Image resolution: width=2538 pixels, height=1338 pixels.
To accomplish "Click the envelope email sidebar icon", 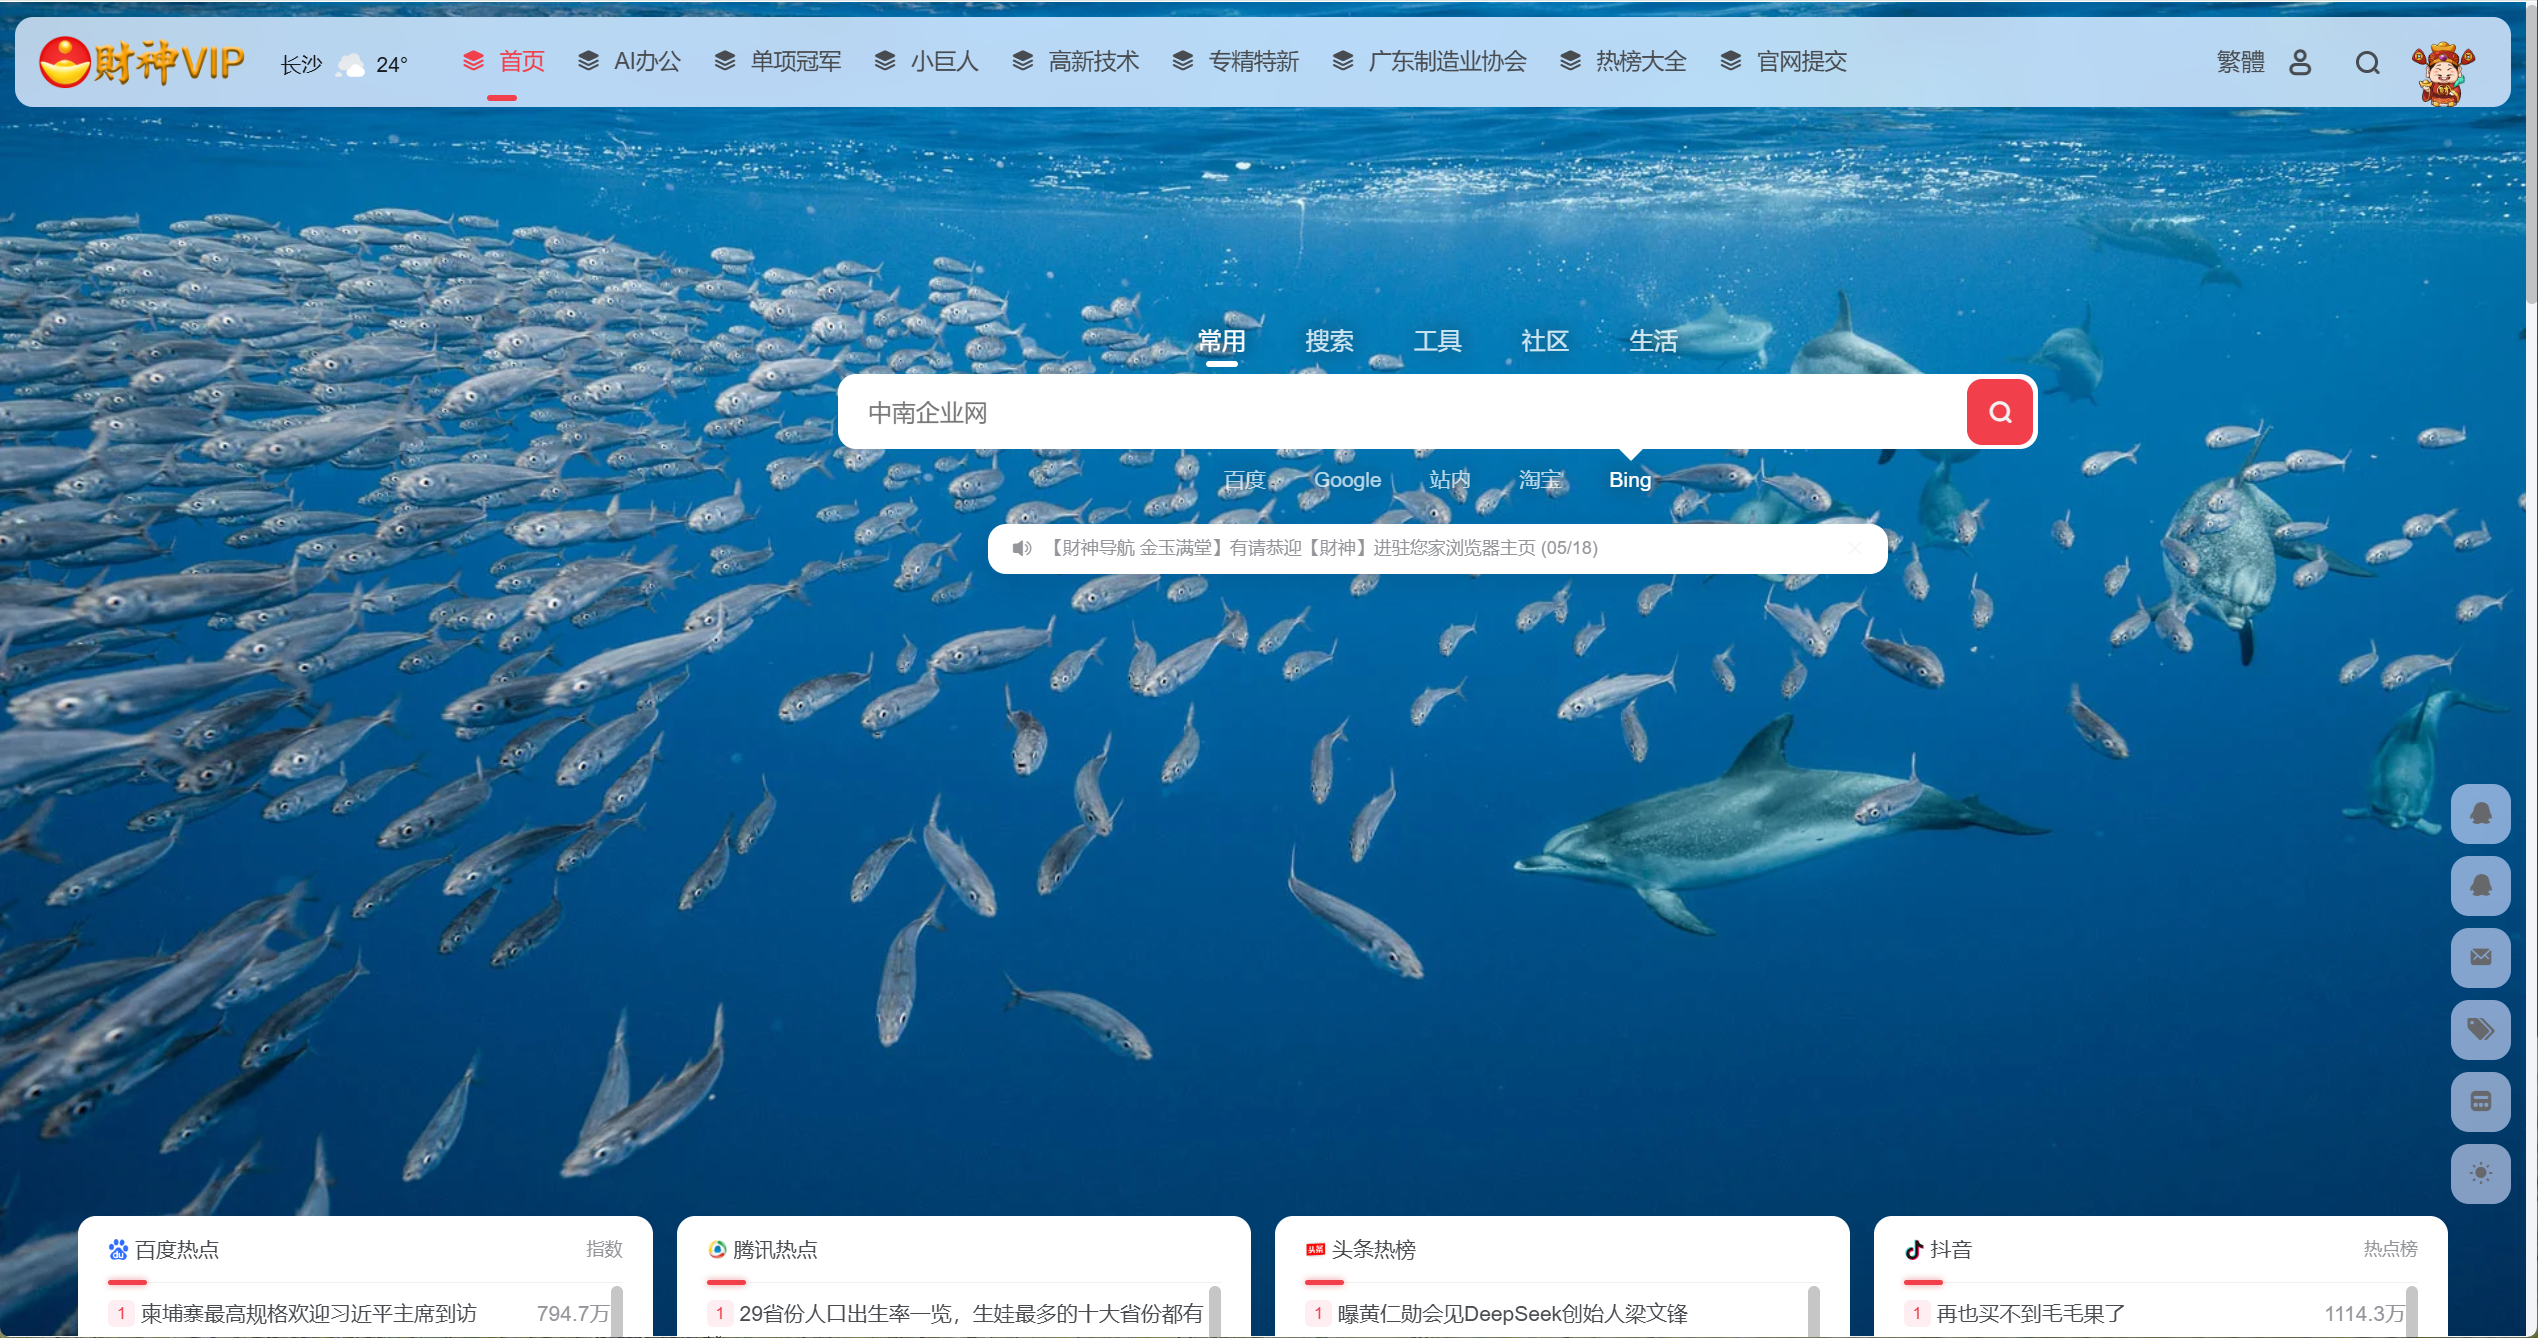I will [x=2480, y=957].
